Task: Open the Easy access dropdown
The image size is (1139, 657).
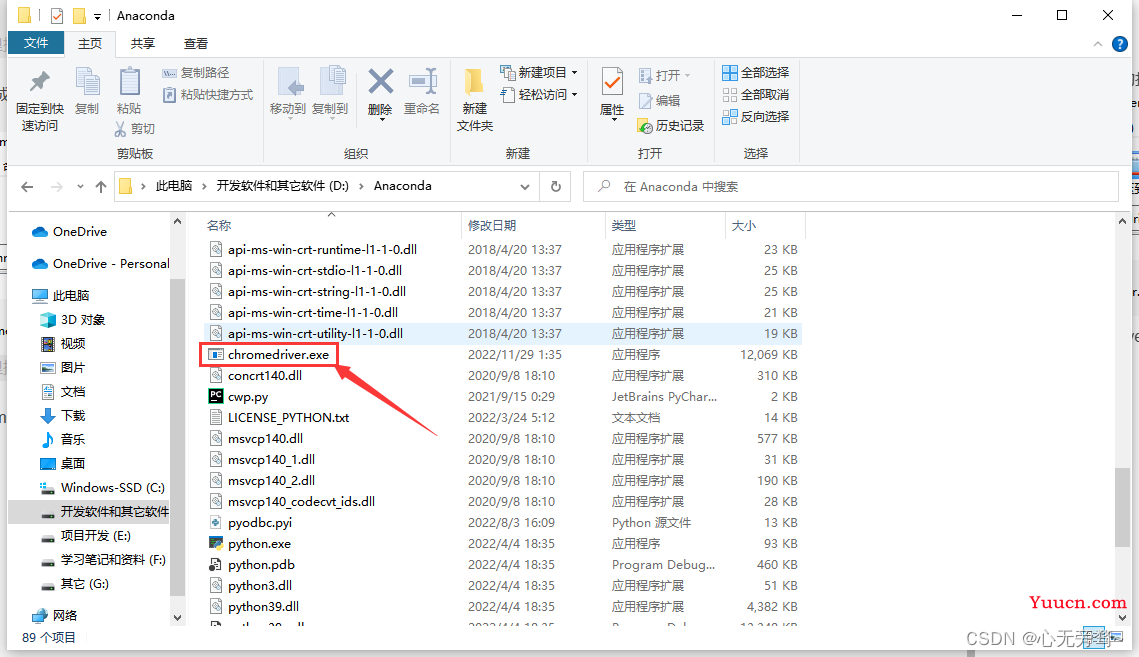Action: [x=538, y=94]
